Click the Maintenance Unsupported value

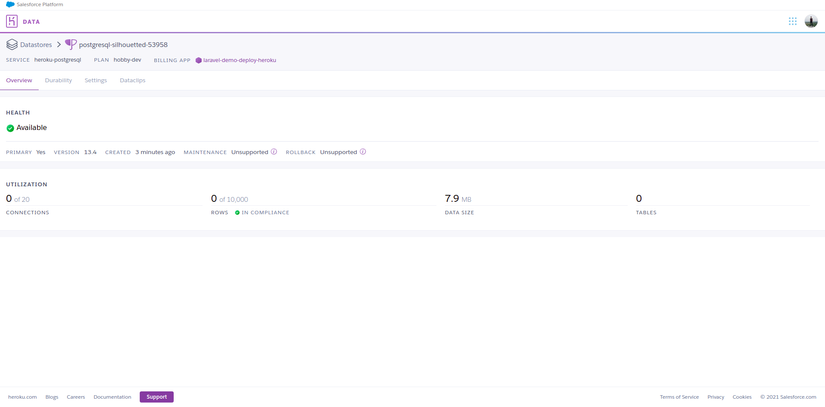(x=249, y=152)
